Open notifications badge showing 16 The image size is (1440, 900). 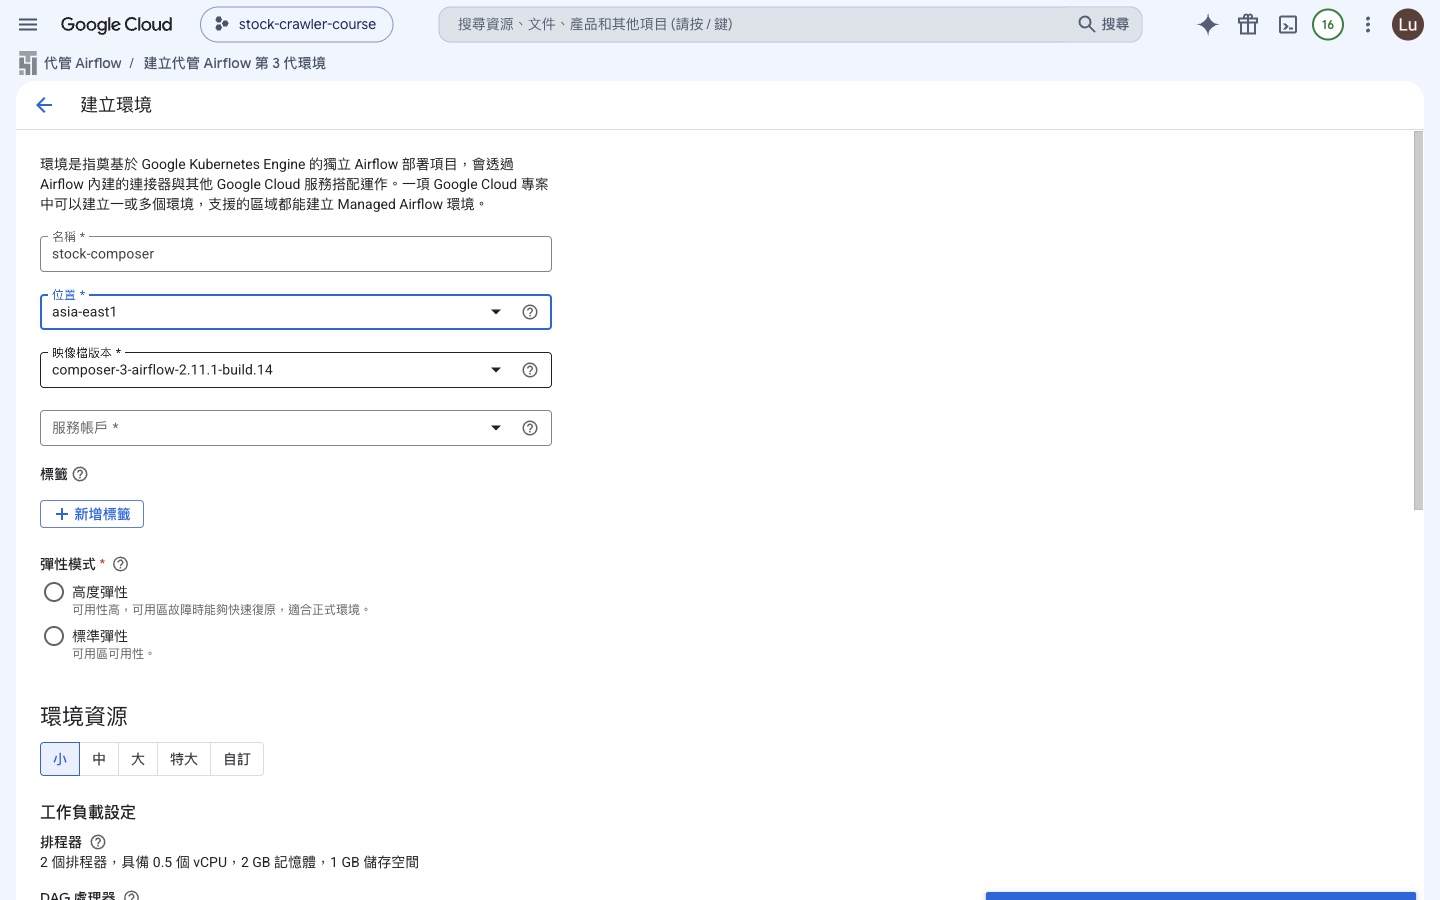(x=1328, y=24)
